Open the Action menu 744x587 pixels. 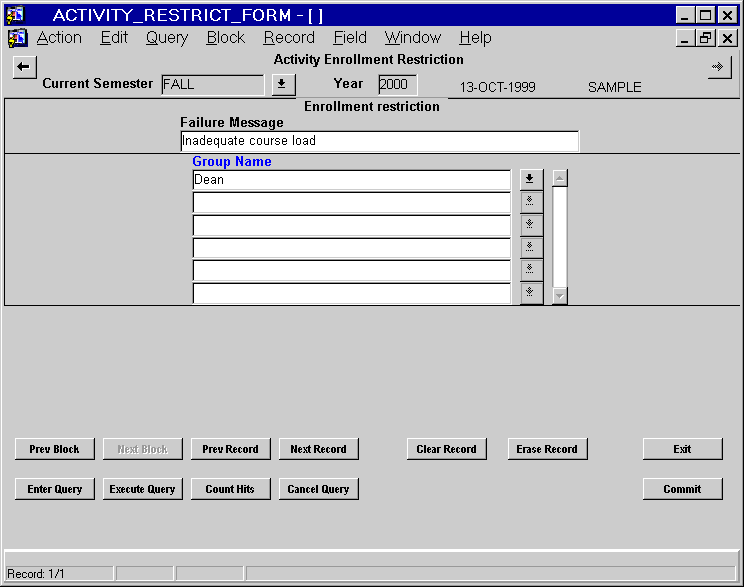(59, 37)
